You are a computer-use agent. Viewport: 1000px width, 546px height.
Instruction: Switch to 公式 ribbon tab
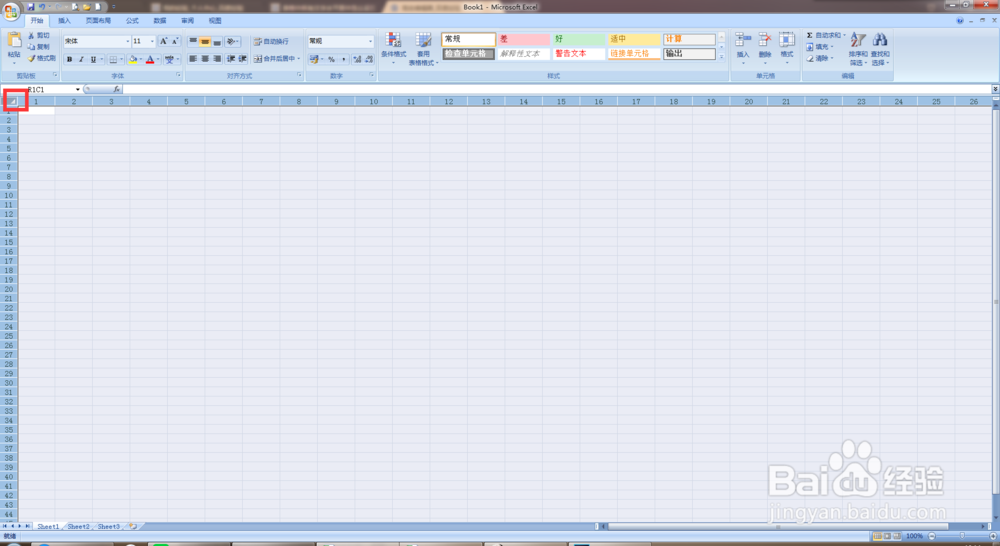click(132, 21)
